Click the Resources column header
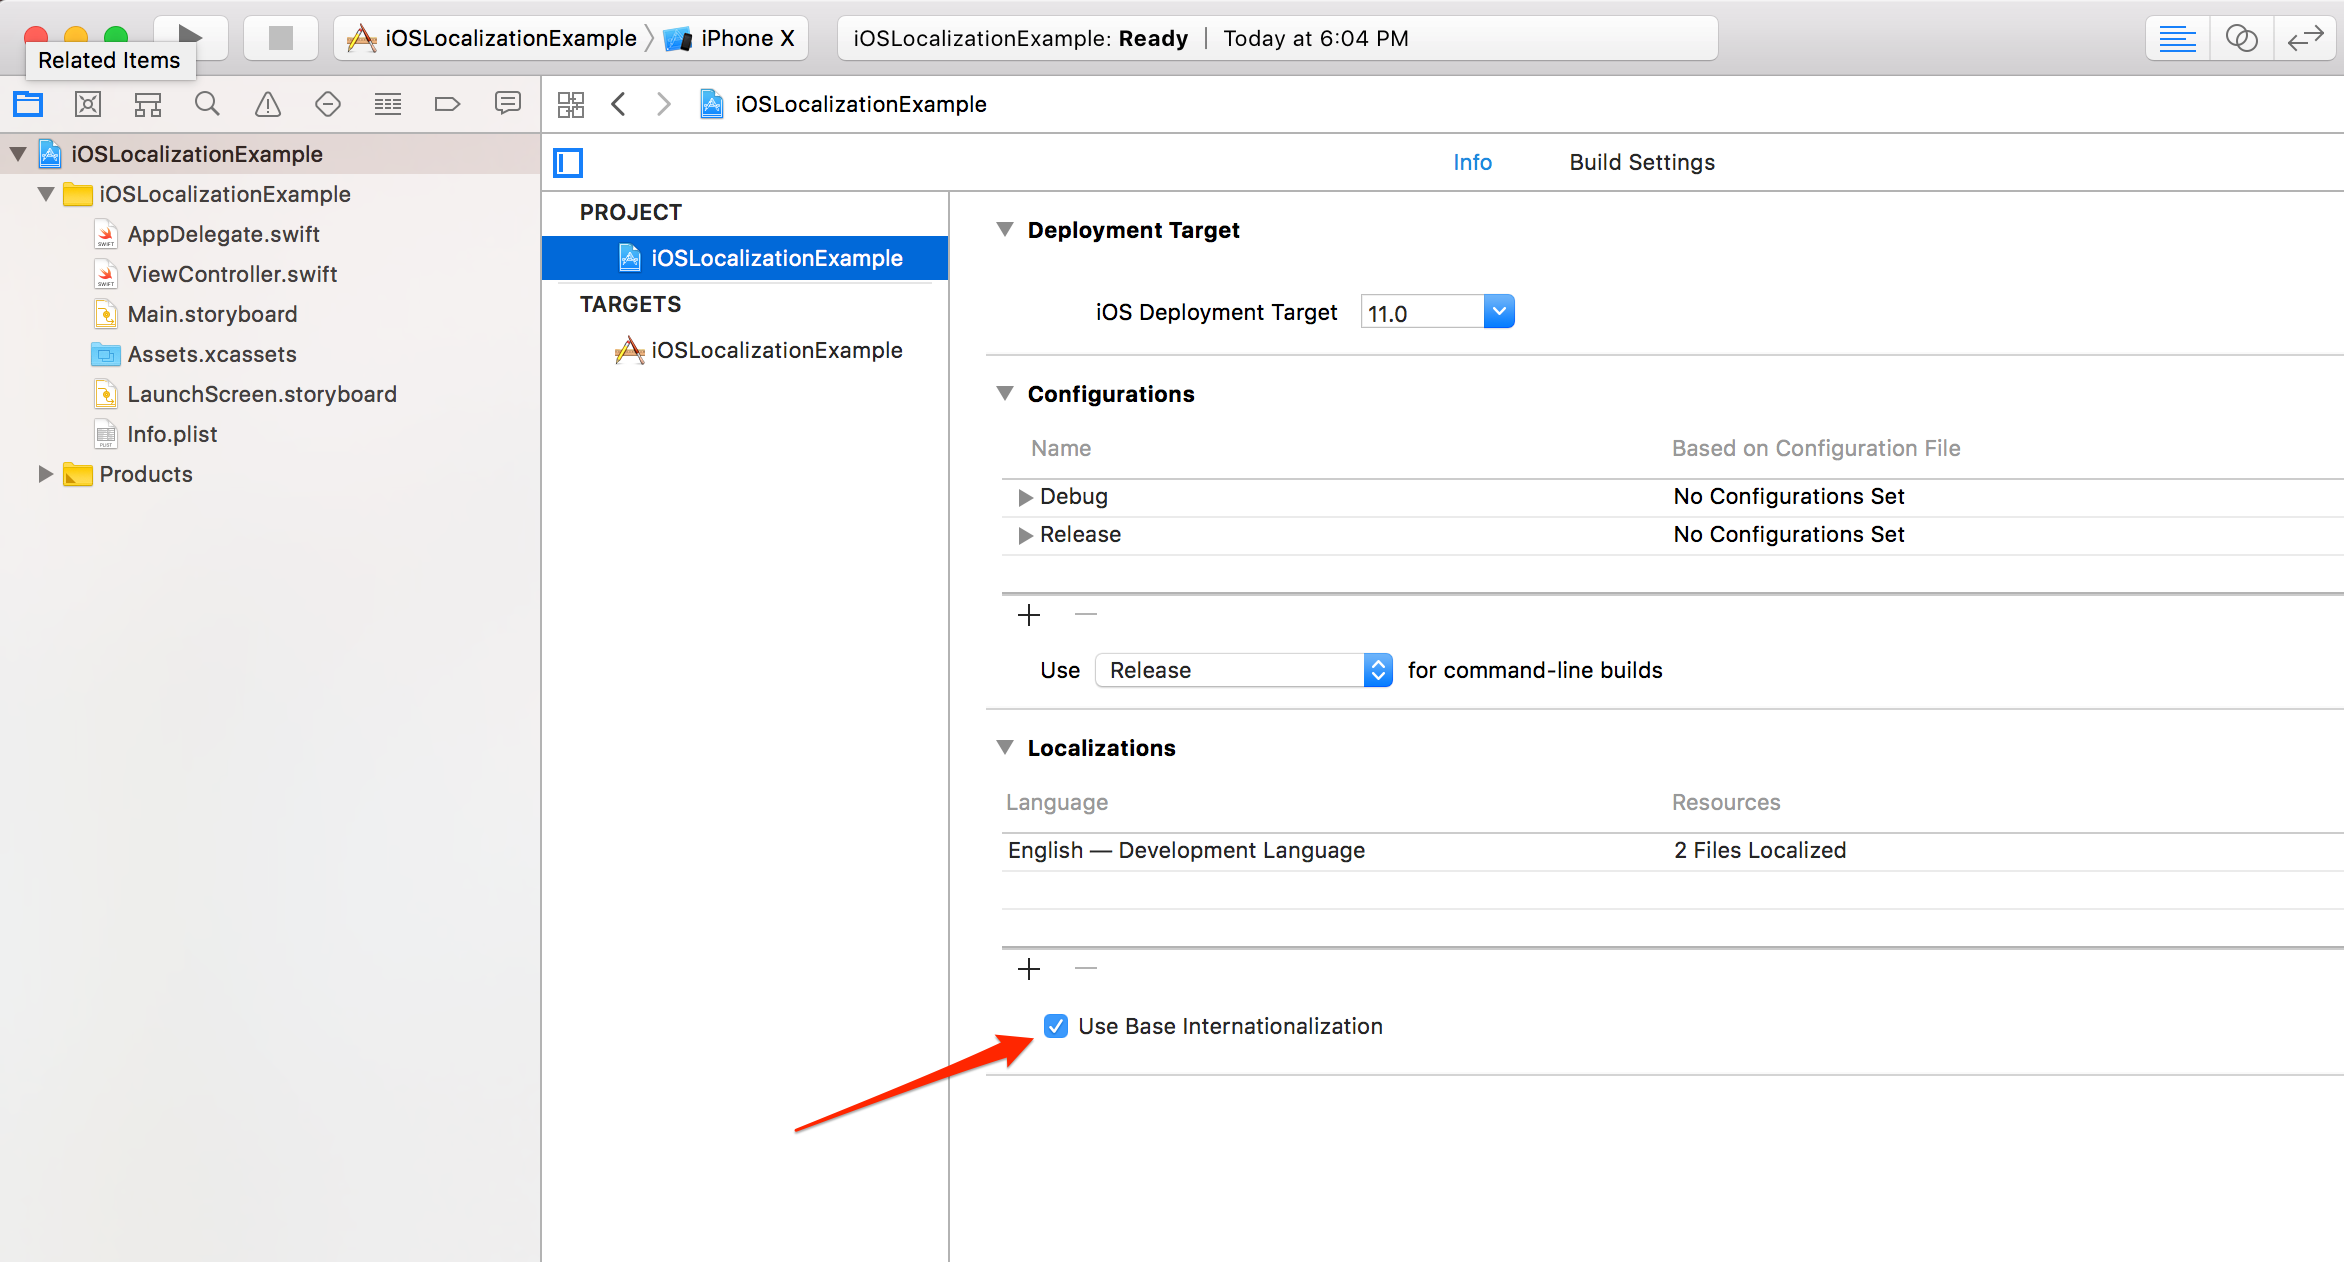The height and width of the screenshot is (1262, 2344). click(x=1726, y=802)
